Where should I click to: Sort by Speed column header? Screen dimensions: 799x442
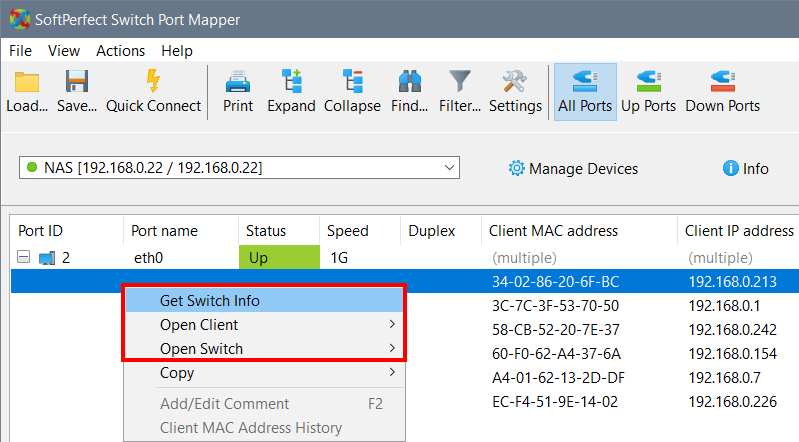pyautogui.click(x=360, y=231)
